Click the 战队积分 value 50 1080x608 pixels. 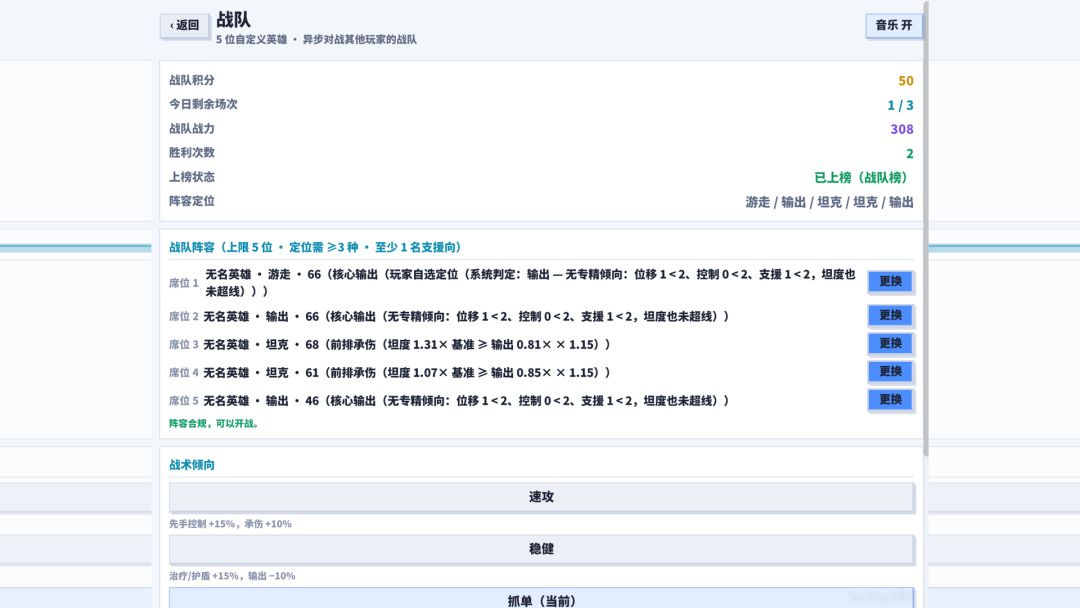[906, 81]
